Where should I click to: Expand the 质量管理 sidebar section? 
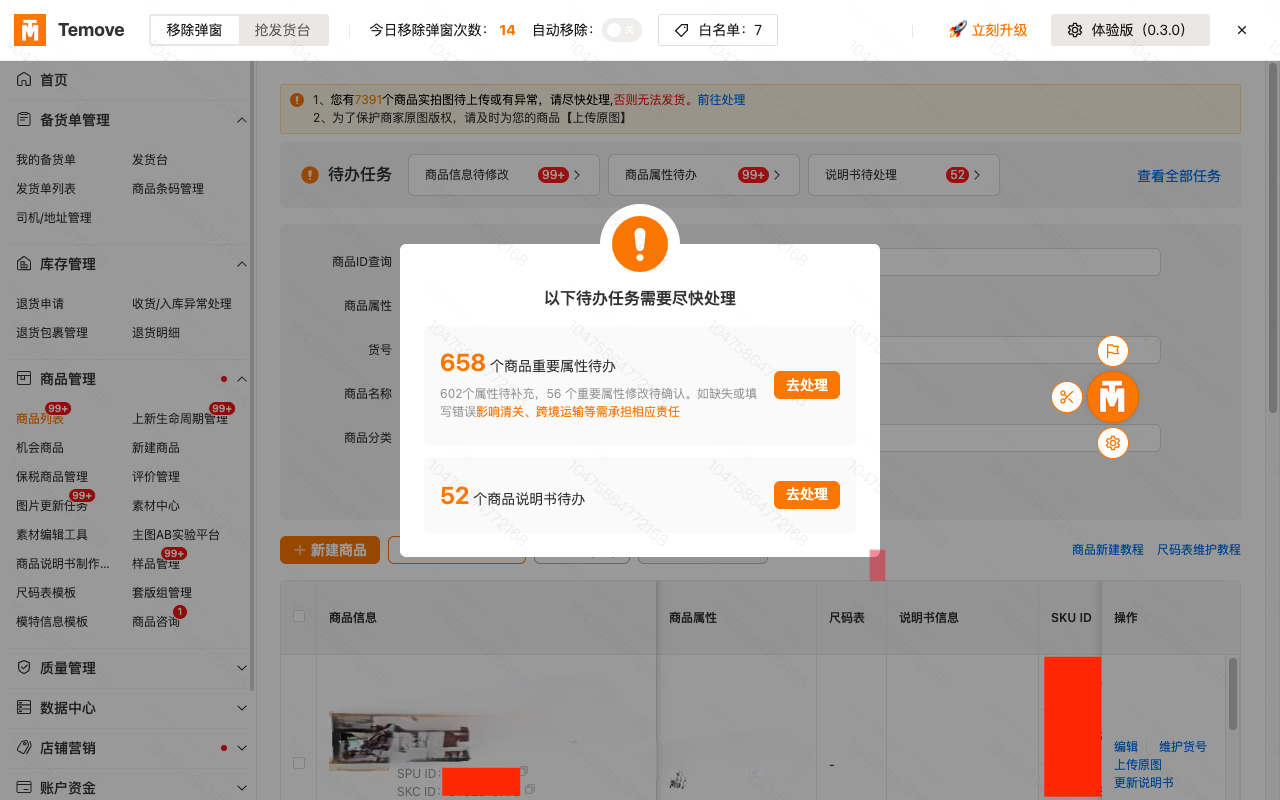pyautogui.click(x=241, y=667)
